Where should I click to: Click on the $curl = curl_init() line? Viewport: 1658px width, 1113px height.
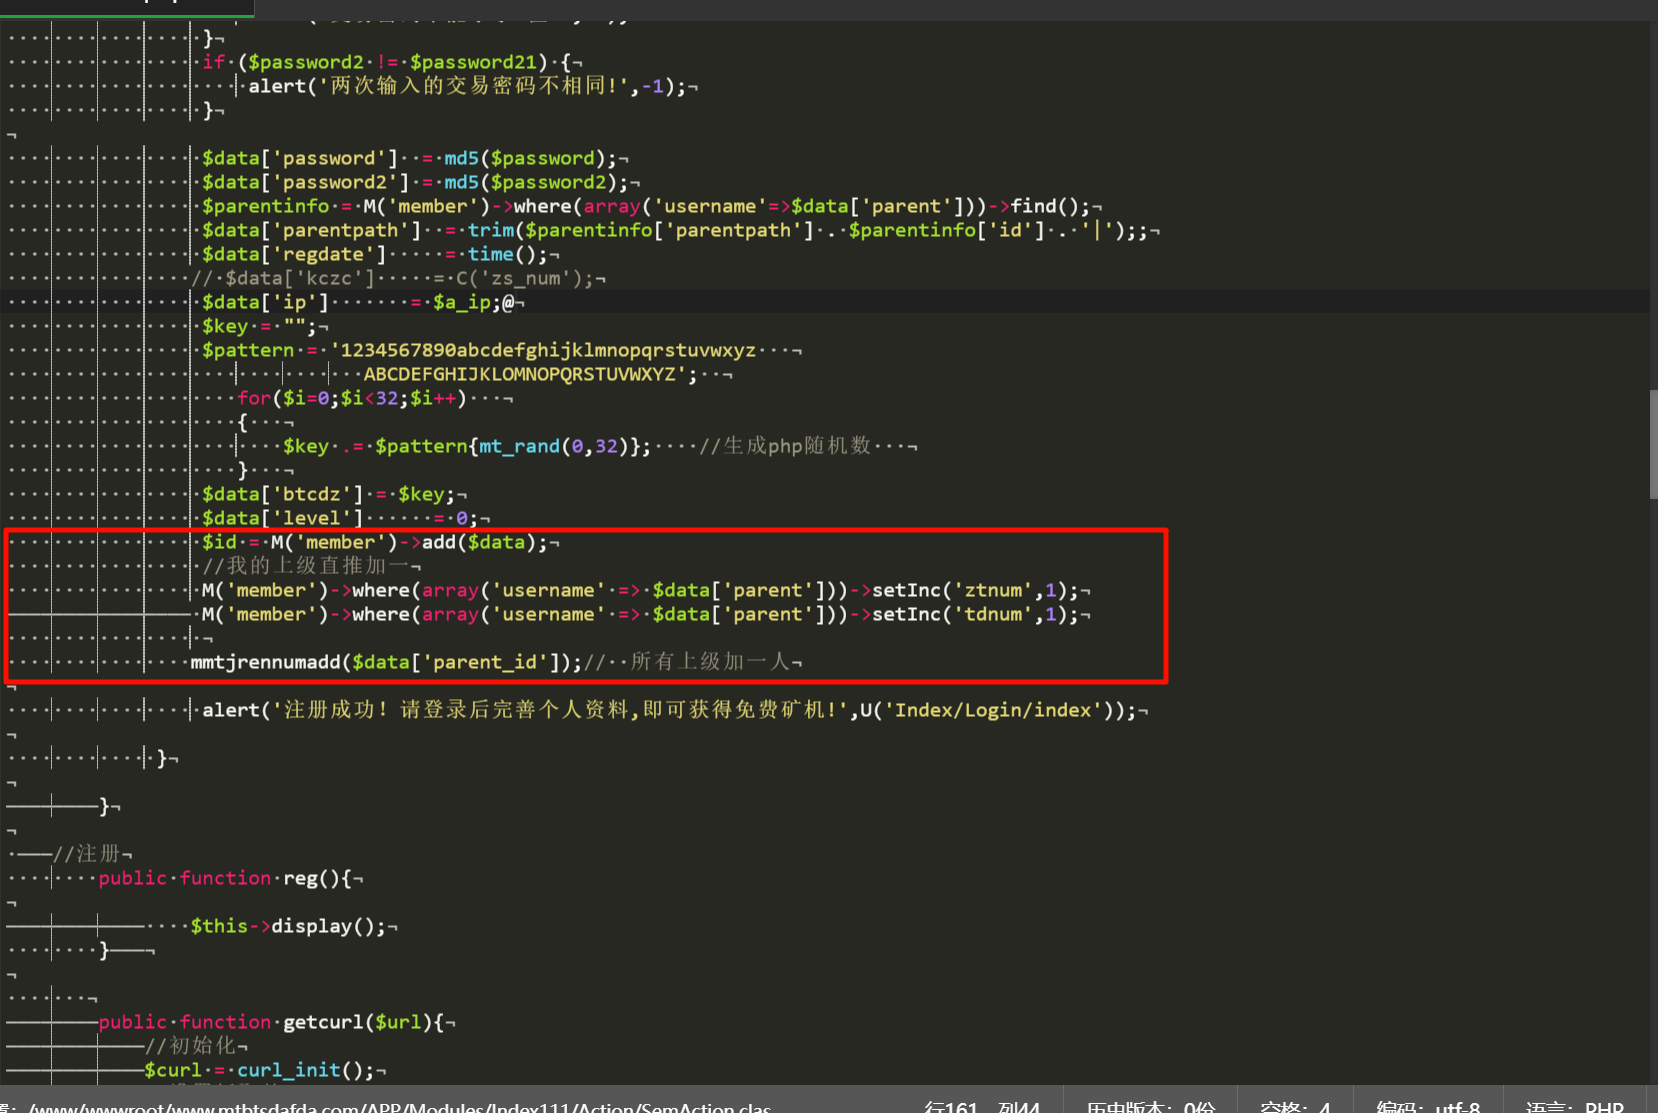coord(264,1070)
